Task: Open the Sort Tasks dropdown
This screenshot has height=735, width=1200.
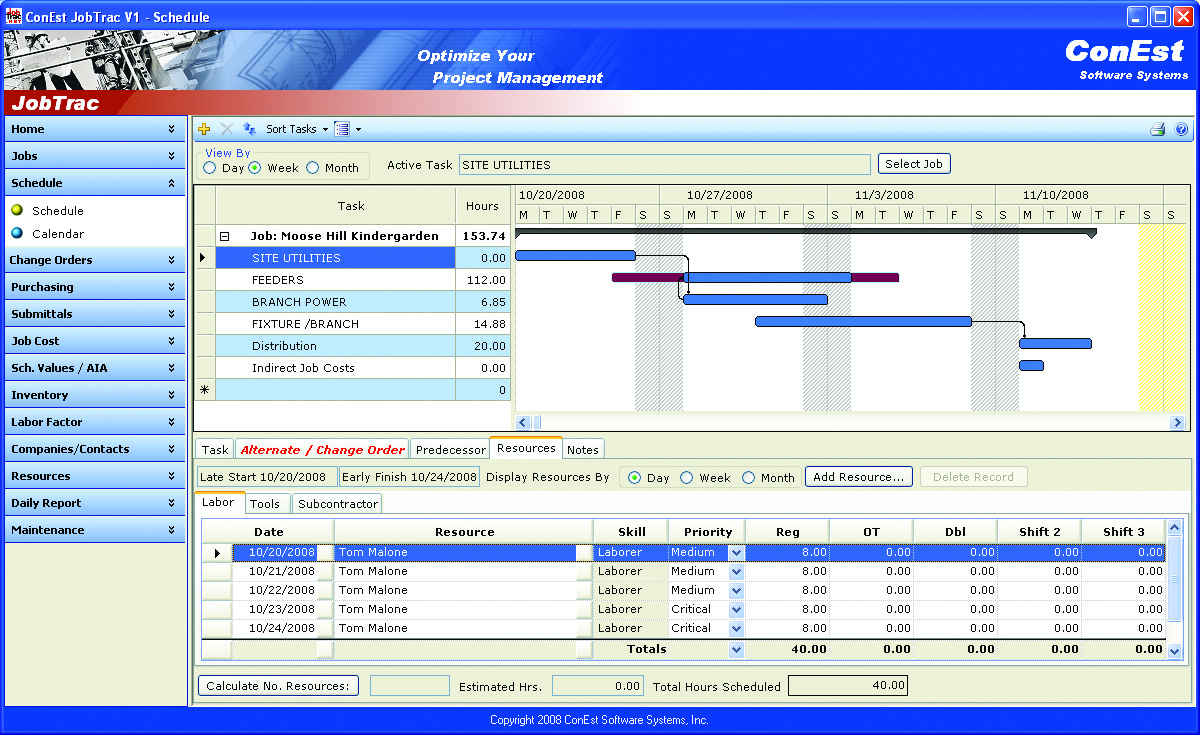Action: [x=297, y=129]
